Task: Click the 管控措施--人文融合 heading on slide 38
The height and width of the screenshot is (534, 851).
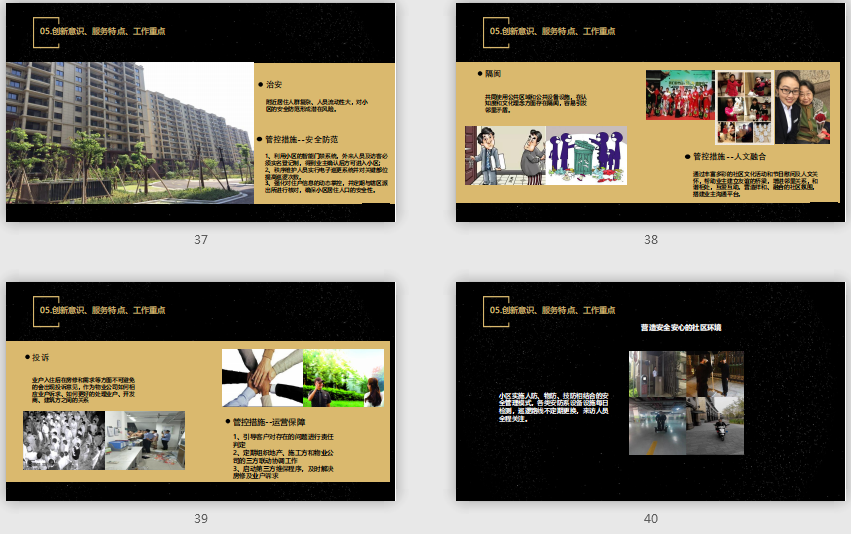Action: (729, 156)
